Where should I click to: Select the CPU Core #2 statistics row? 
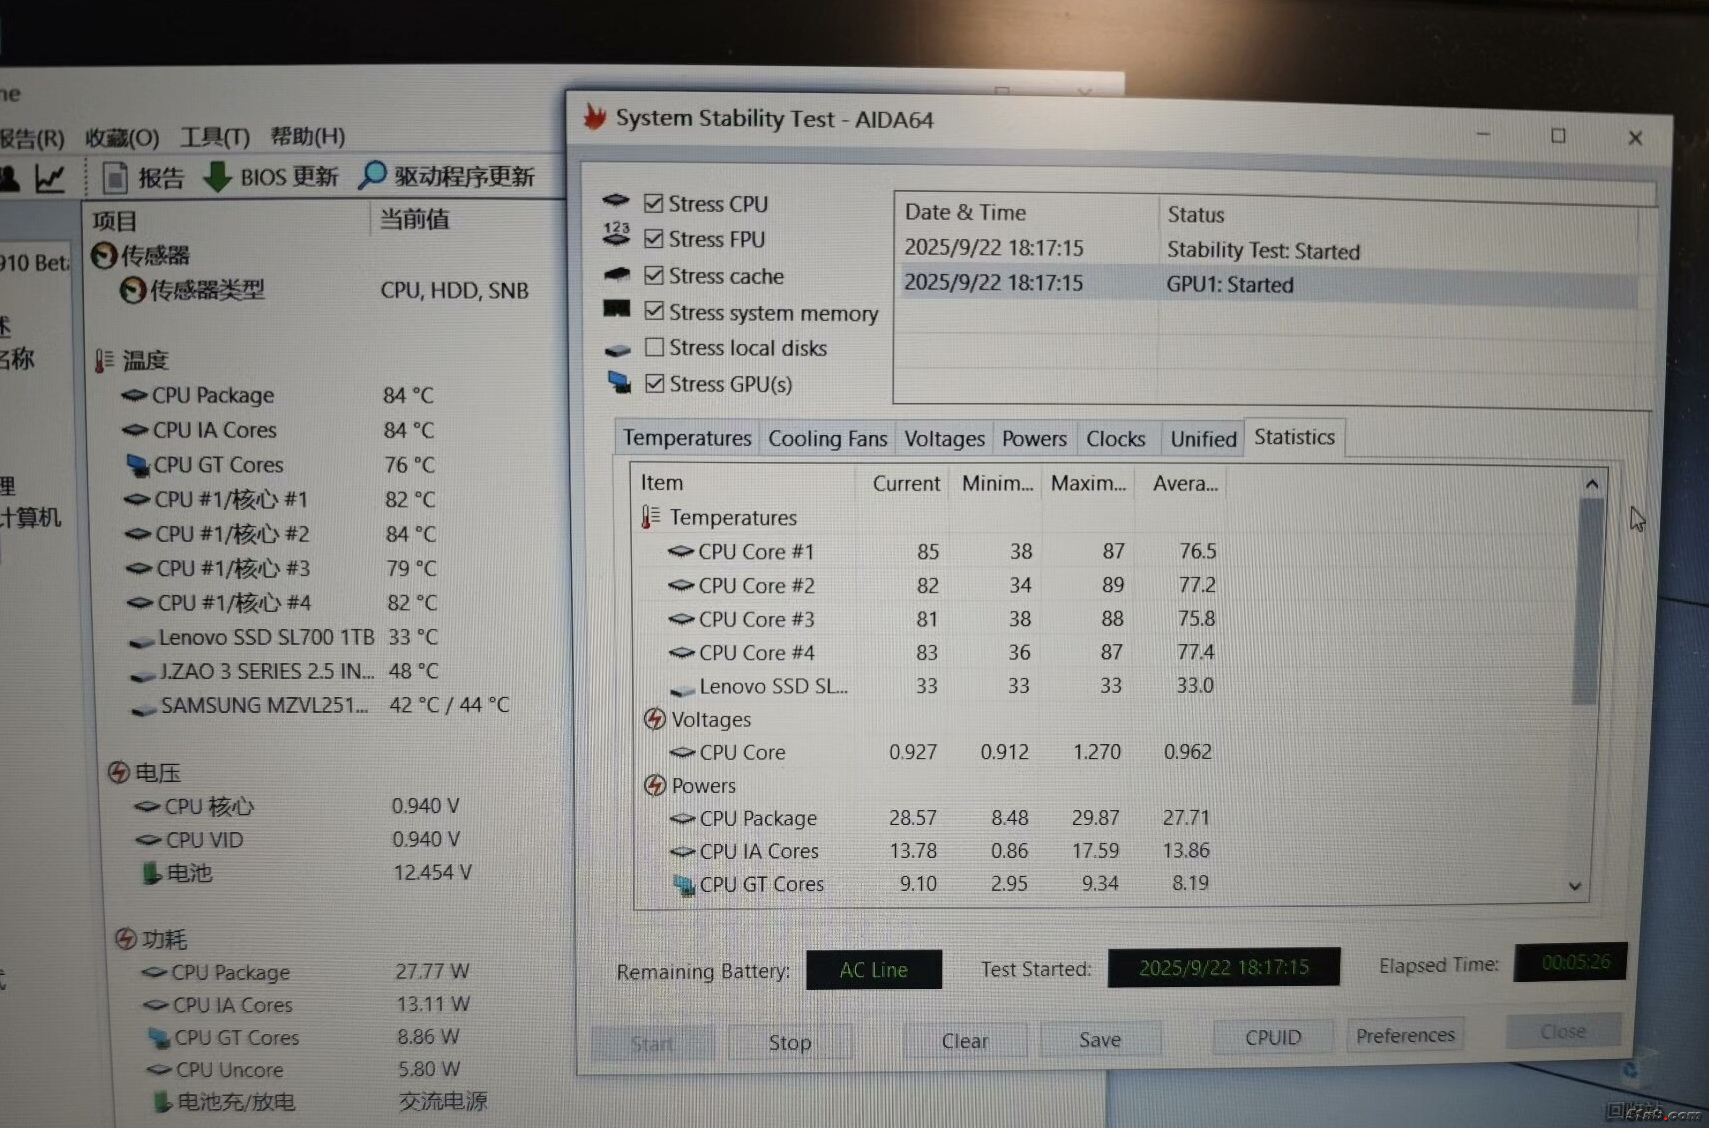756,586
